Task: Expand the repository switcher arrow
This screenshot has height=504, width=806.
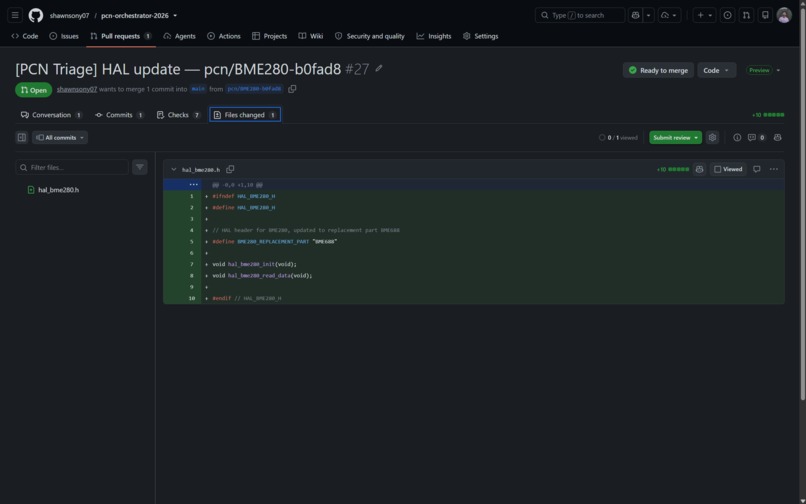Action: 175,15
